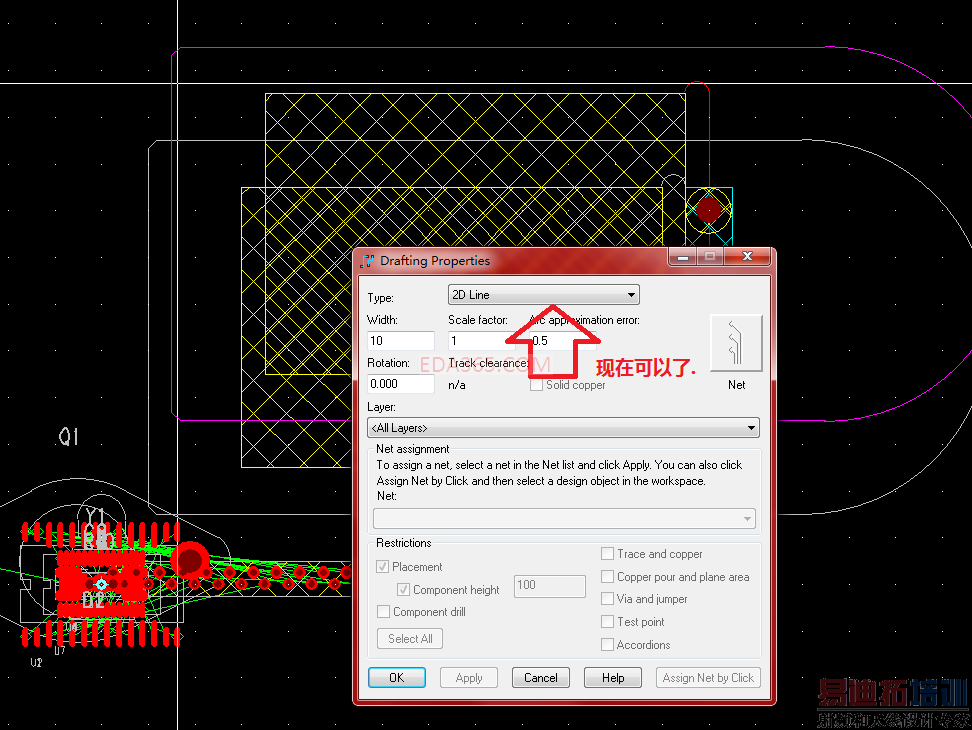The image size is (972, 730).
Task: Click the large red pad near the connector
Action: pyautogui.click(x=191, y=560)
